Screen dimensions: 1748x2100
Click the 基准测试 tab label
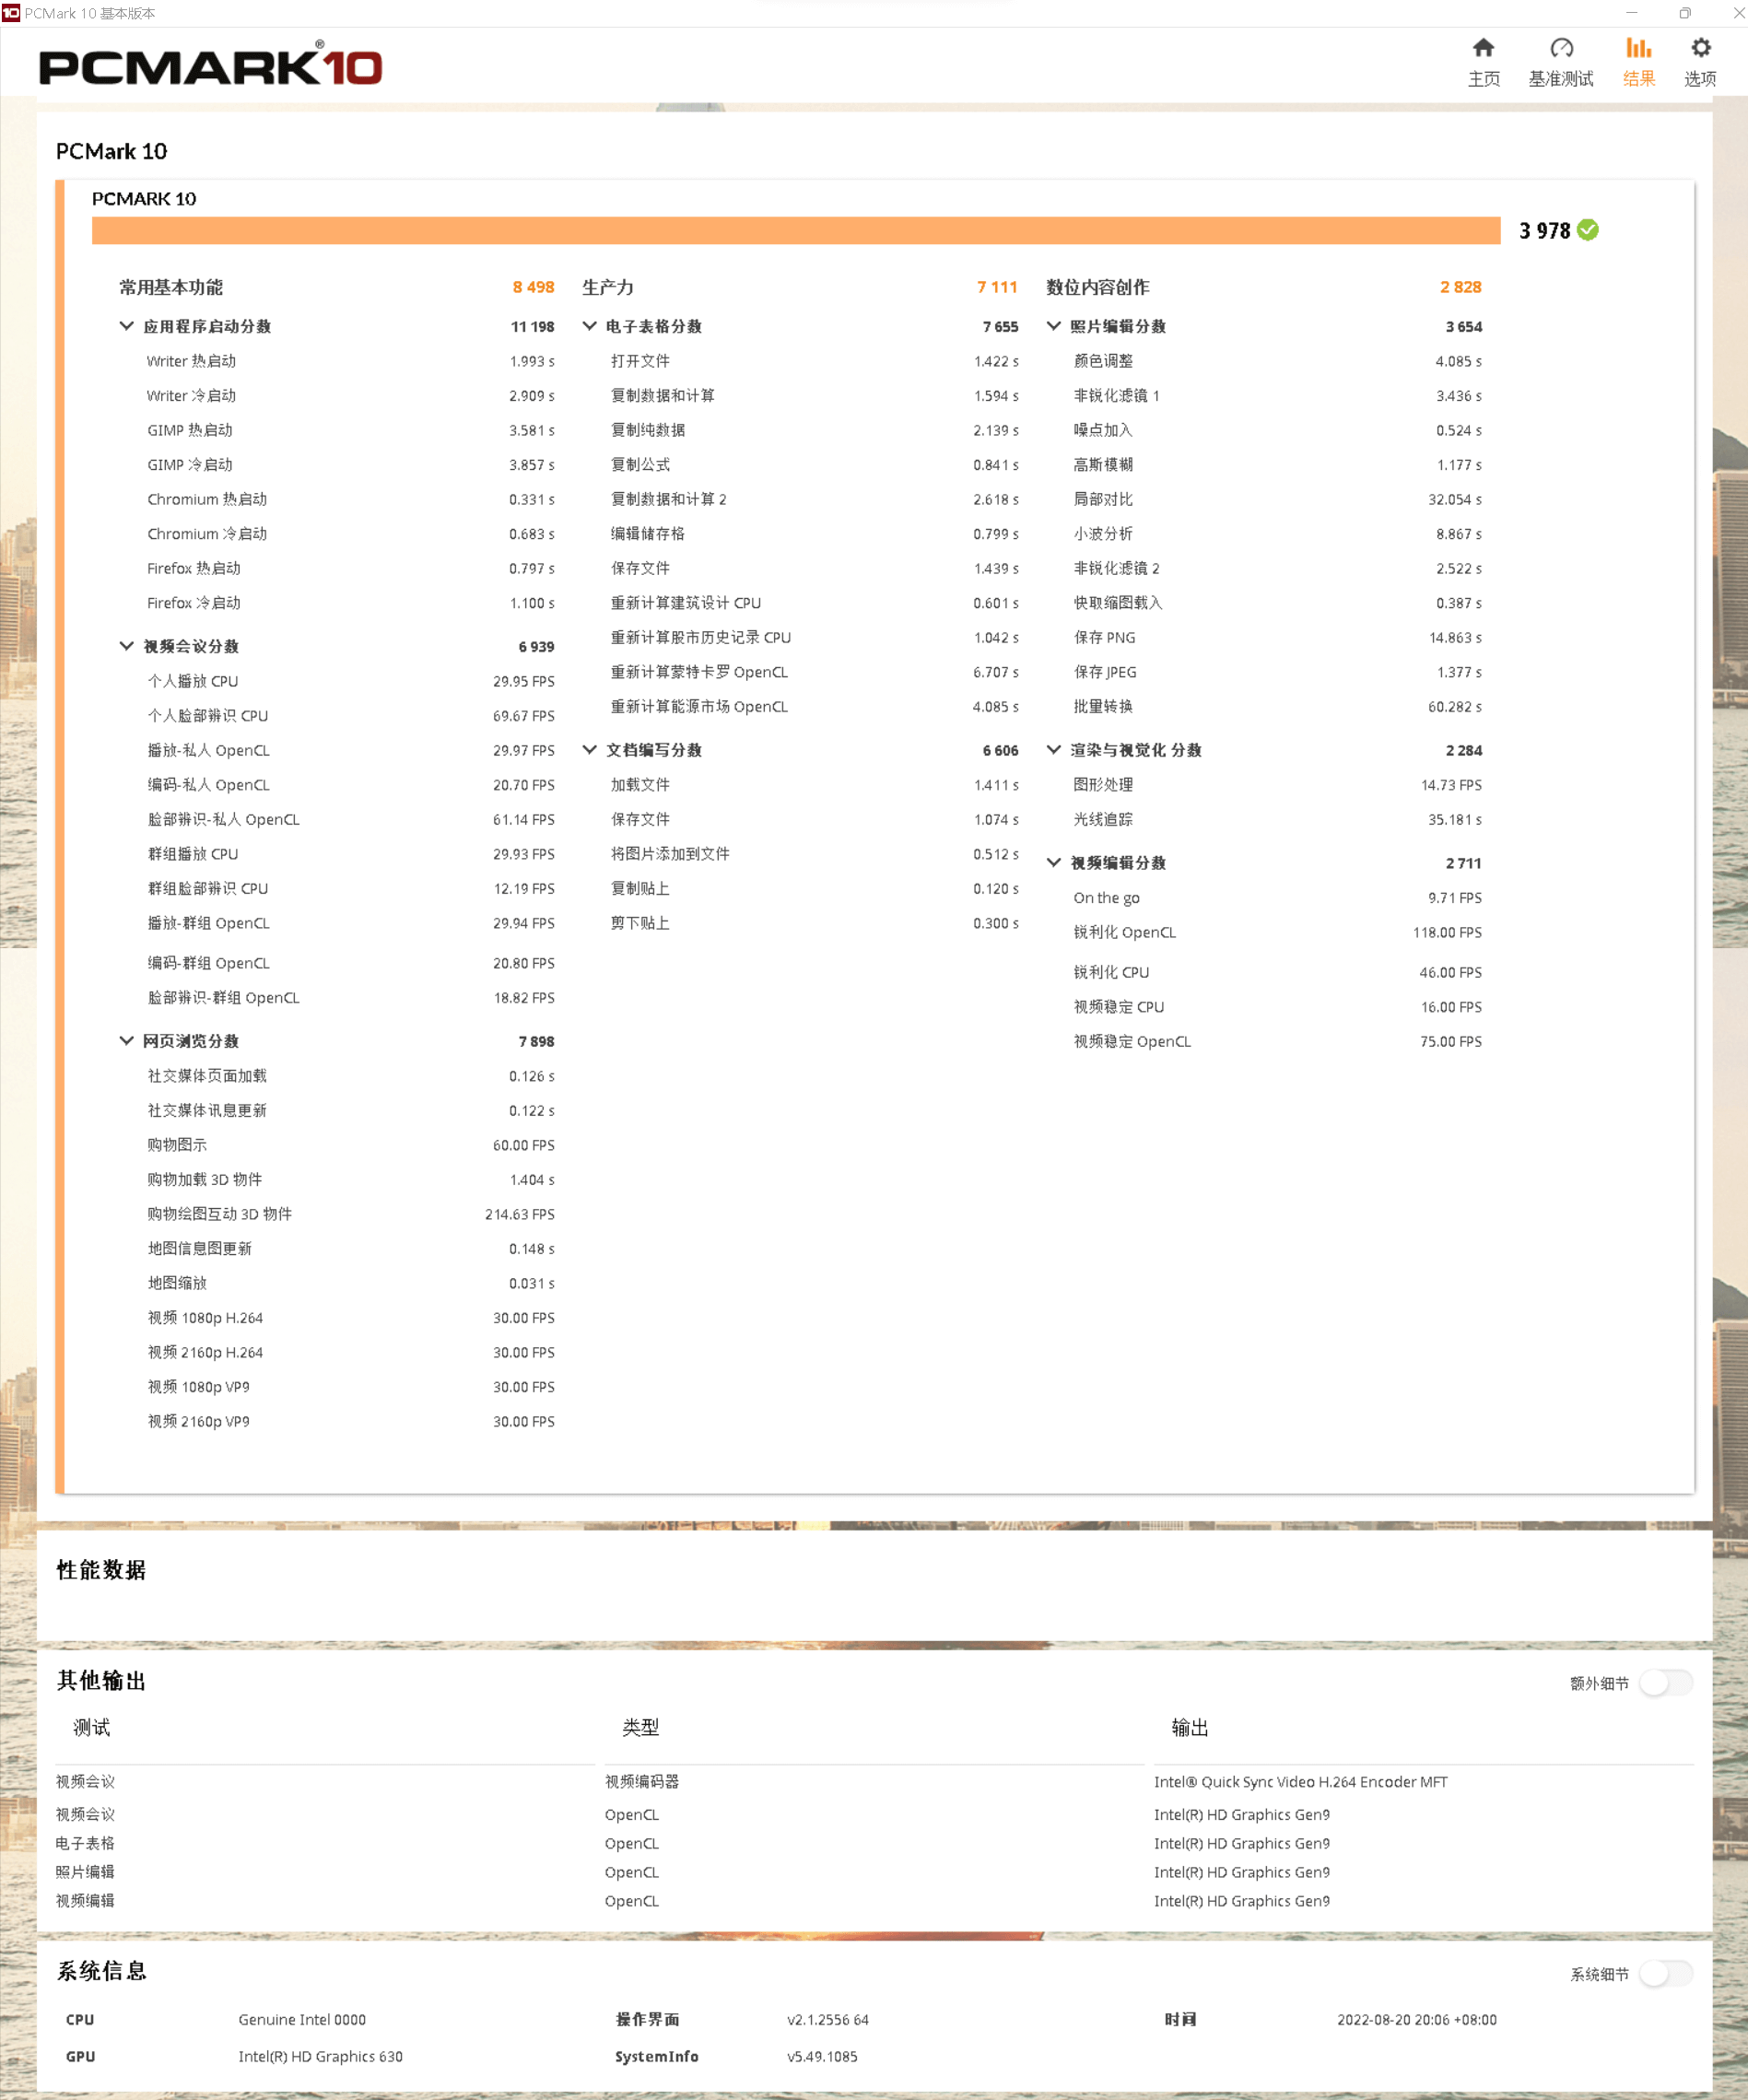click(1561, 79)
